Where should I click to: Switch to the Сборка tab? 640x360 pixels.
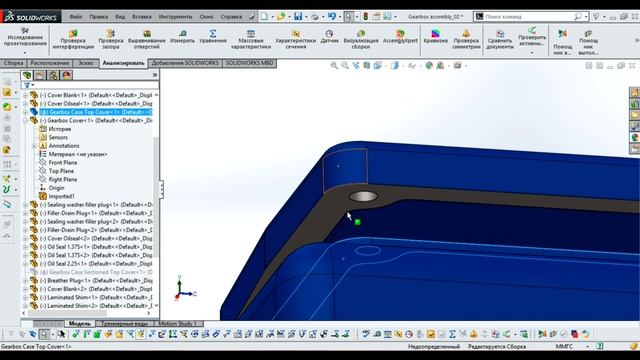coord(13,63)
